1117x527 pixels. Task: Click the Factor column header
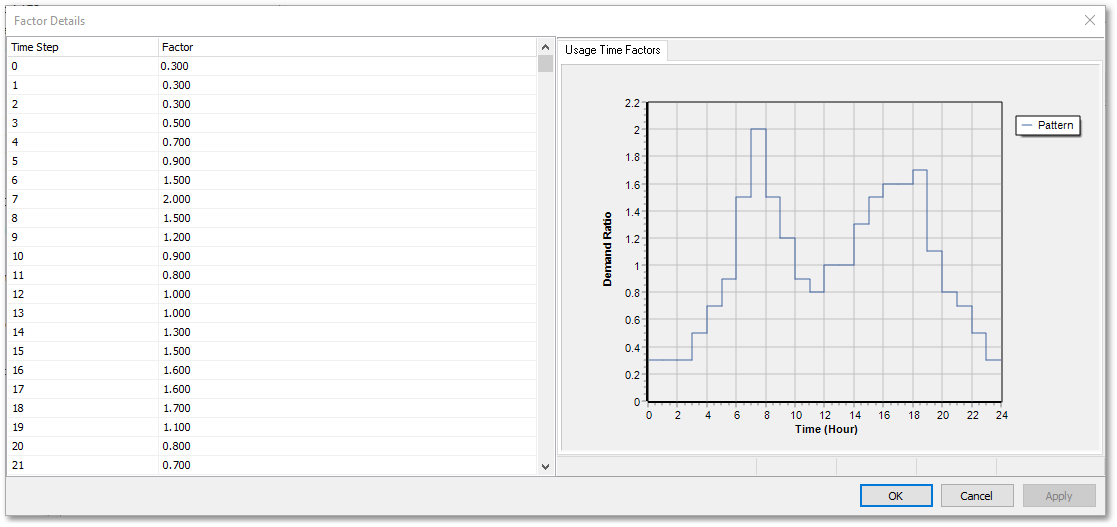coord(347,47)
